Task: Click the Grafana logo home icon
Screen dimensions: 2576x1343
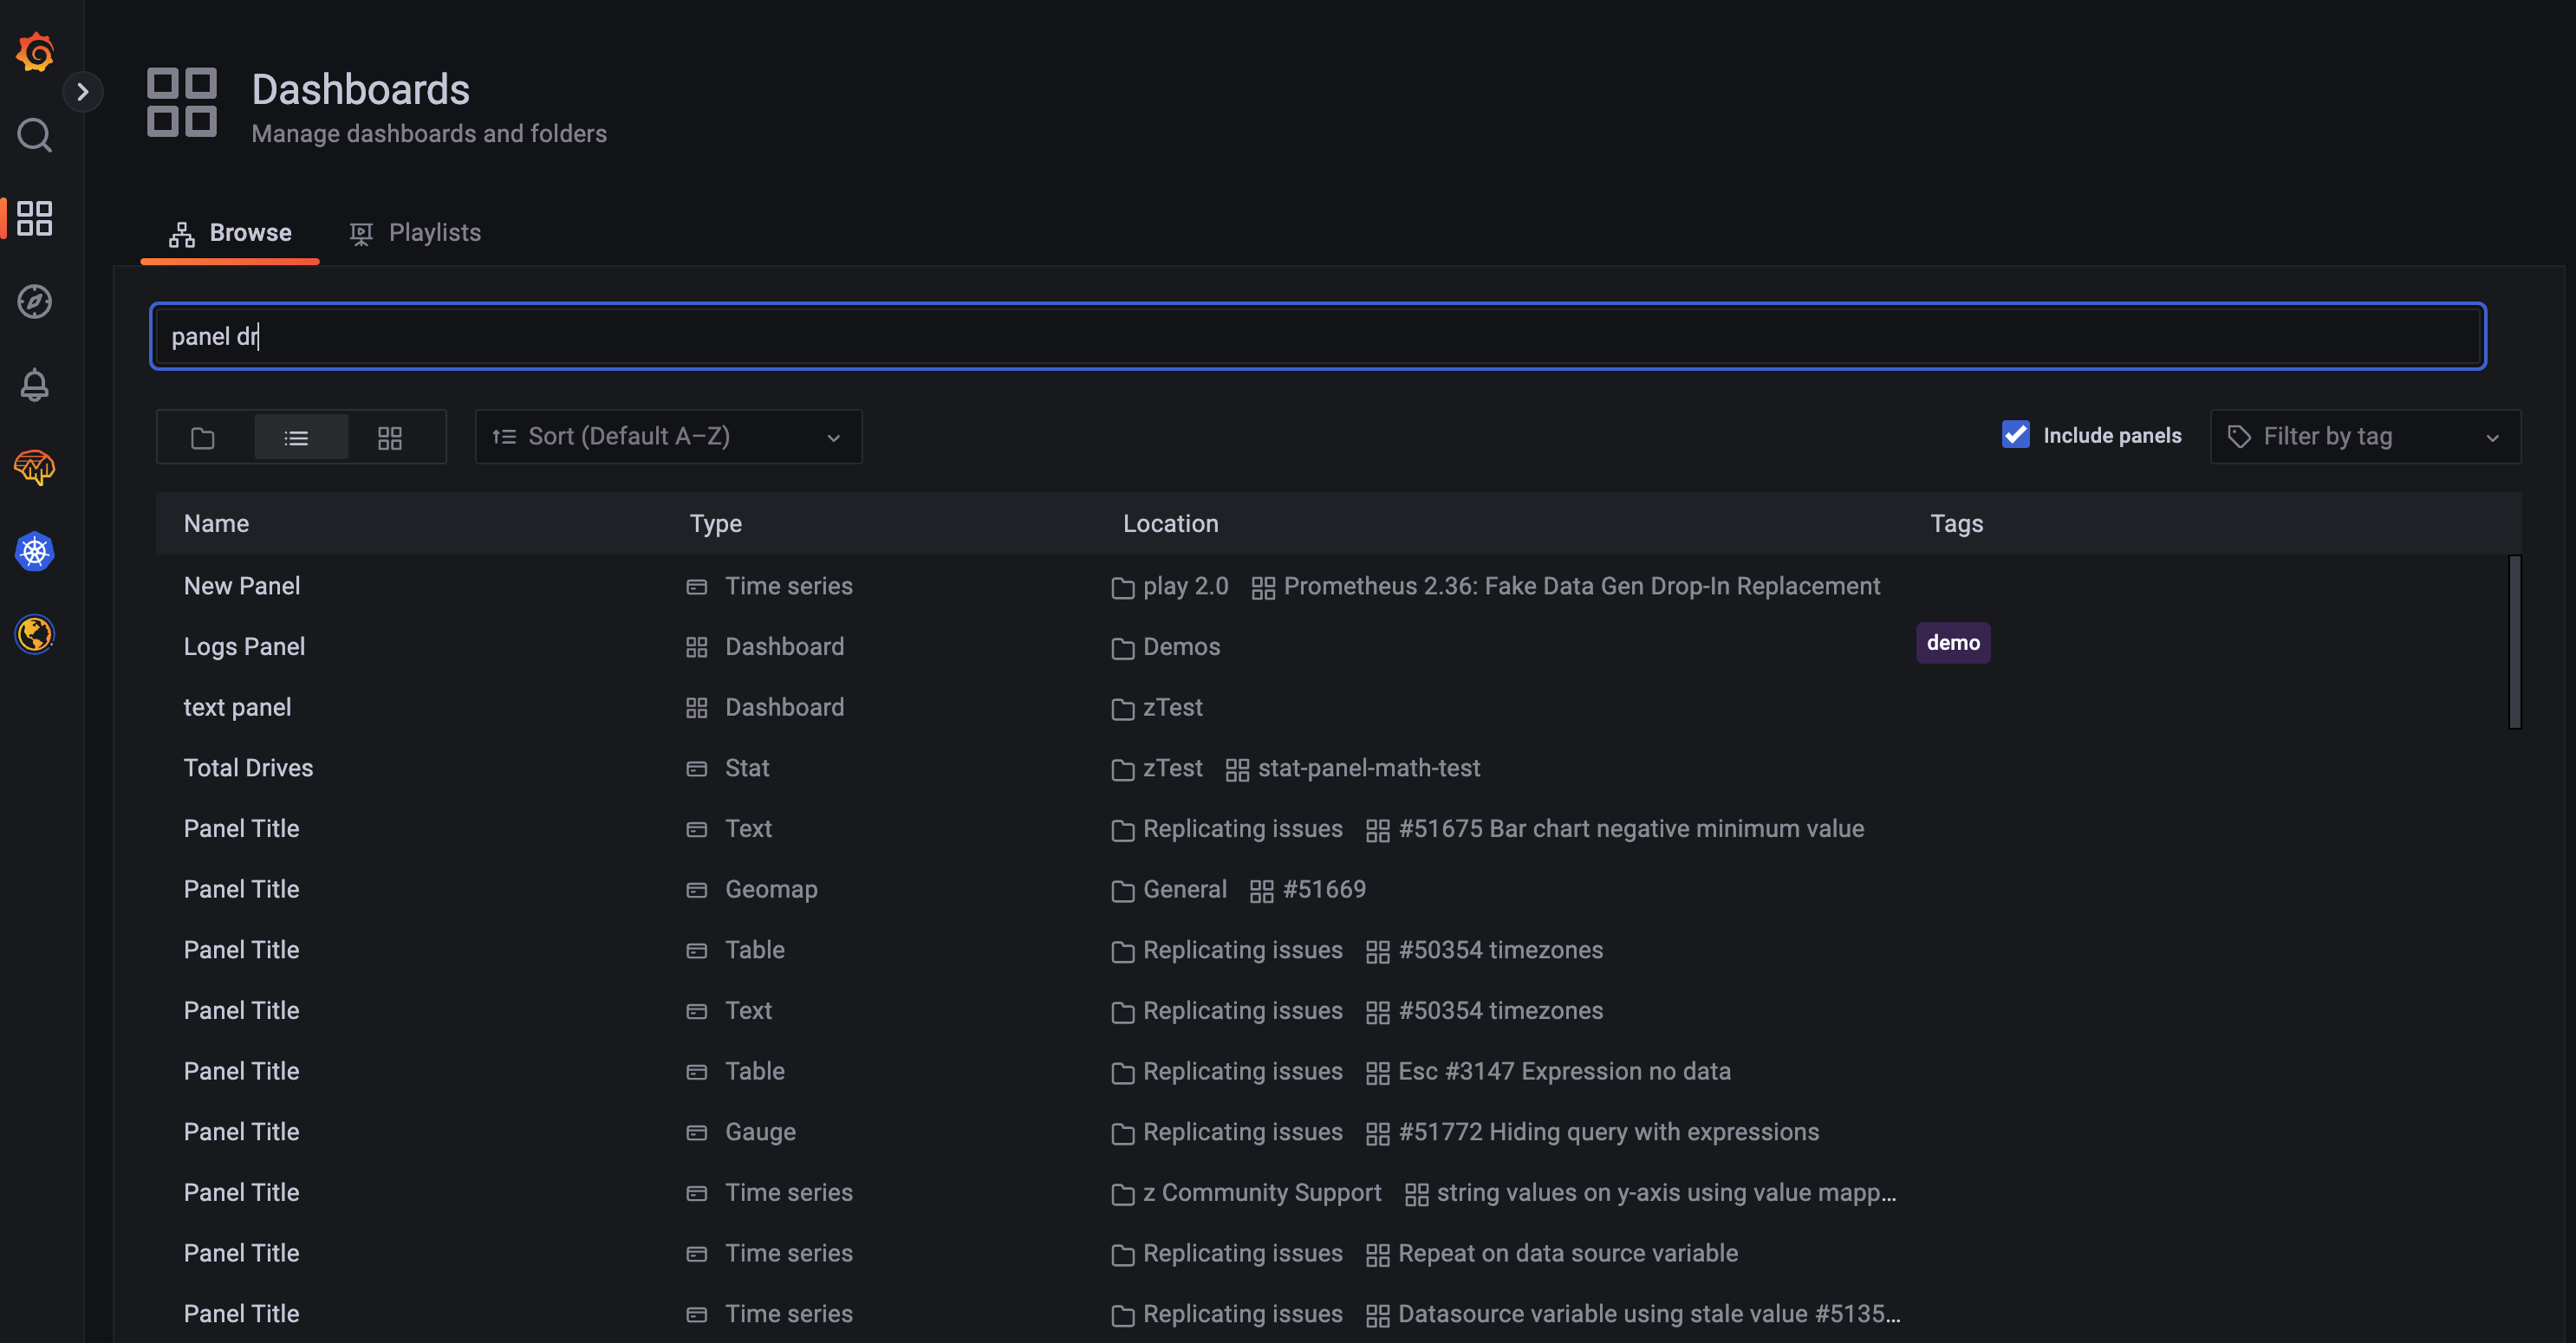Action: tap(35, 52)
